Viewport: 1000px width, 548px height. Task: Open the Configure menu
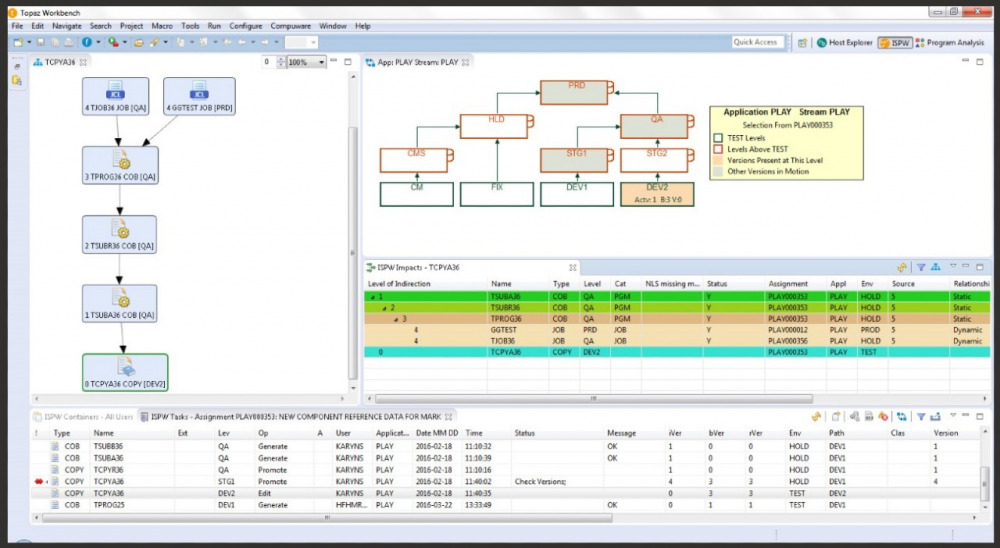click(246, 26)
